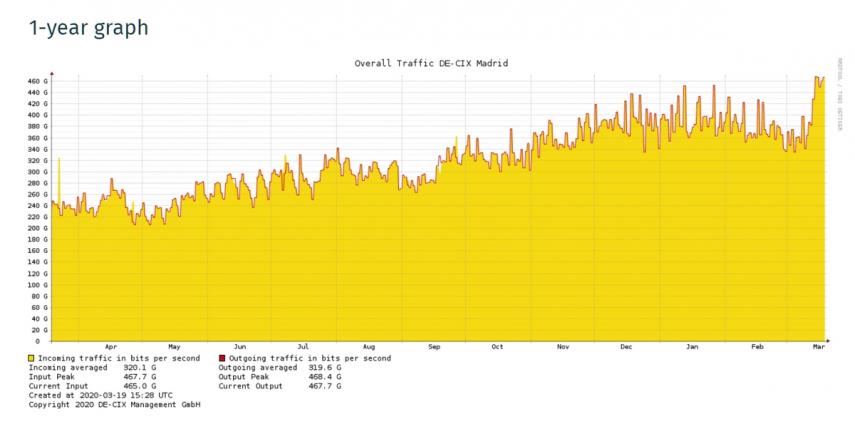Click the 'Aug' x-axis month label
Image resolution: width=855 pixels, height=424 pixels.
tap(369, 347)
